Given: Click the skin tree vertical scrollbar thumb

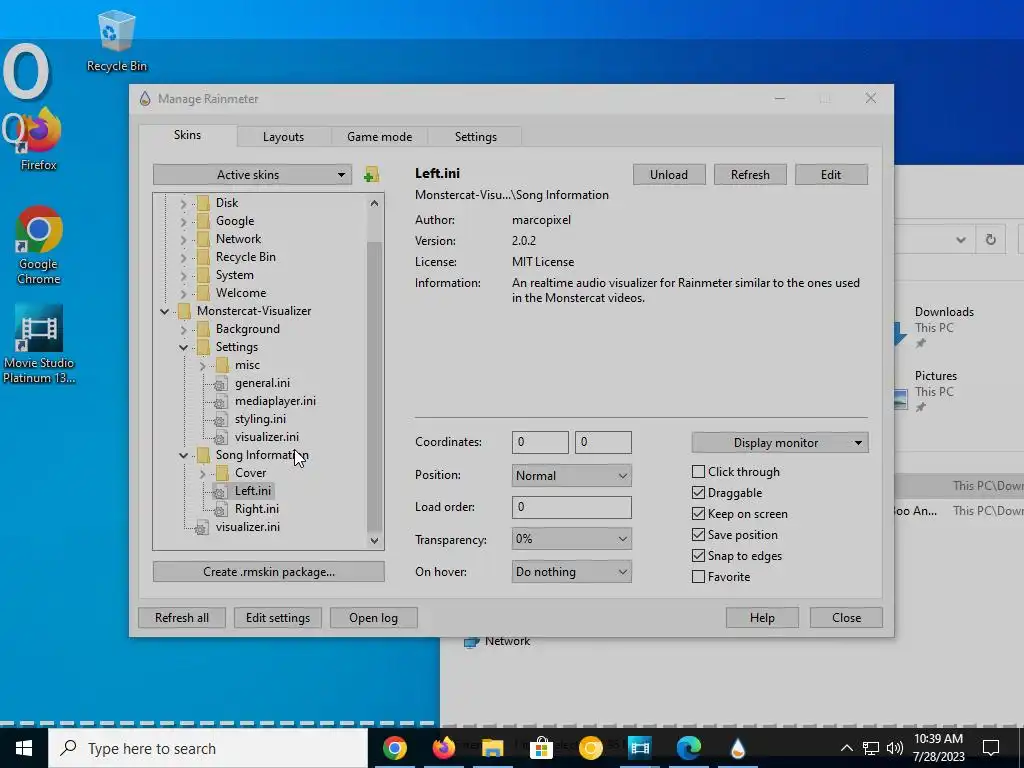Looking at the screenshot, I should coord(374,385).
